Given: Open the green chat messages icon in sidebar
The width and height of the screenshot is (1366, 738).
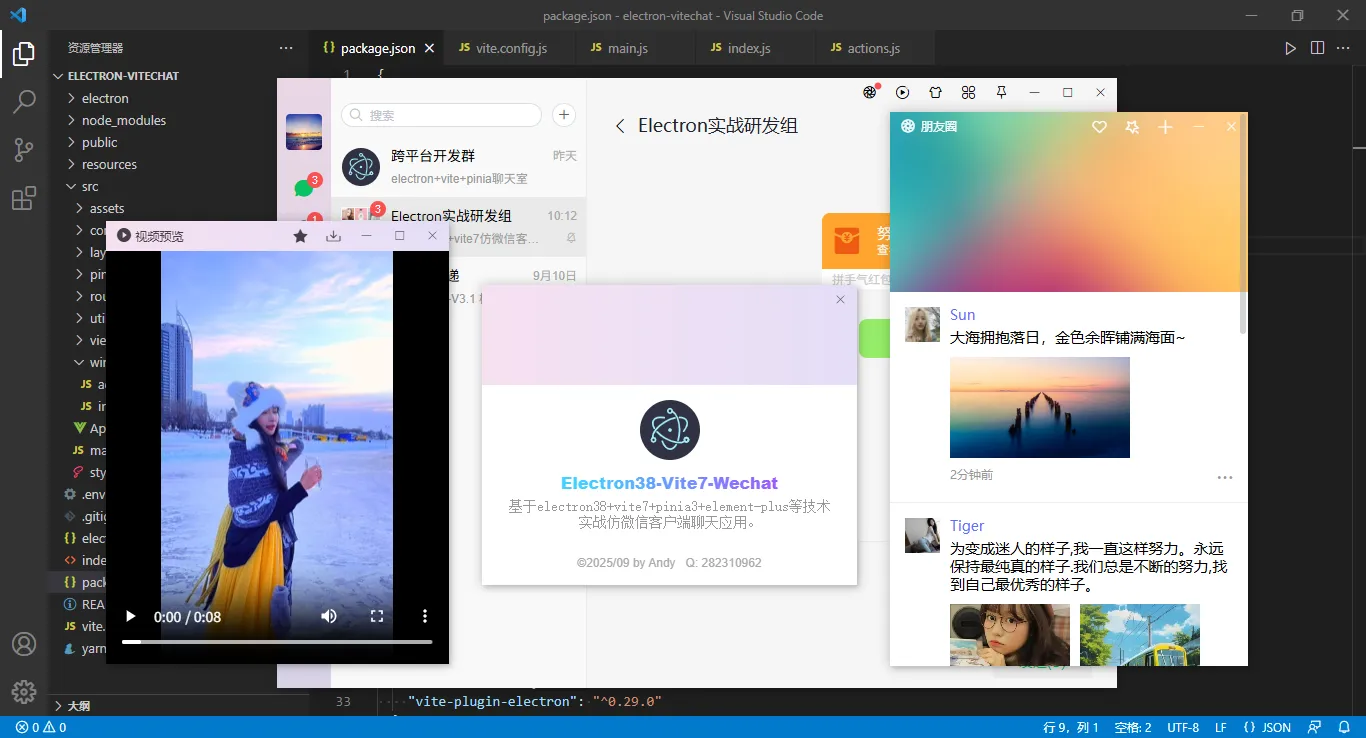Looking at the screenshot, I should click(304, 188).
